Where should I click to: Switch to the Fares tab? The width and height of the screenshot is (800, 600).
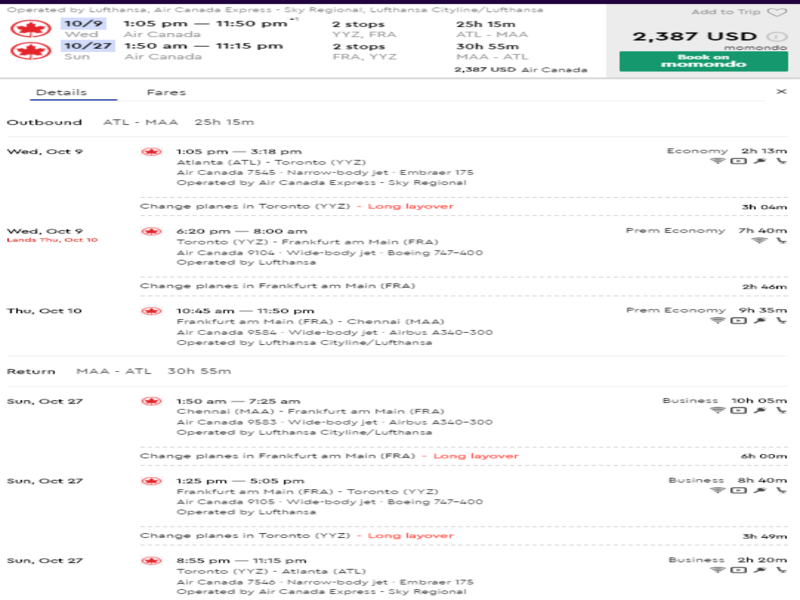(x=166, y=92)
